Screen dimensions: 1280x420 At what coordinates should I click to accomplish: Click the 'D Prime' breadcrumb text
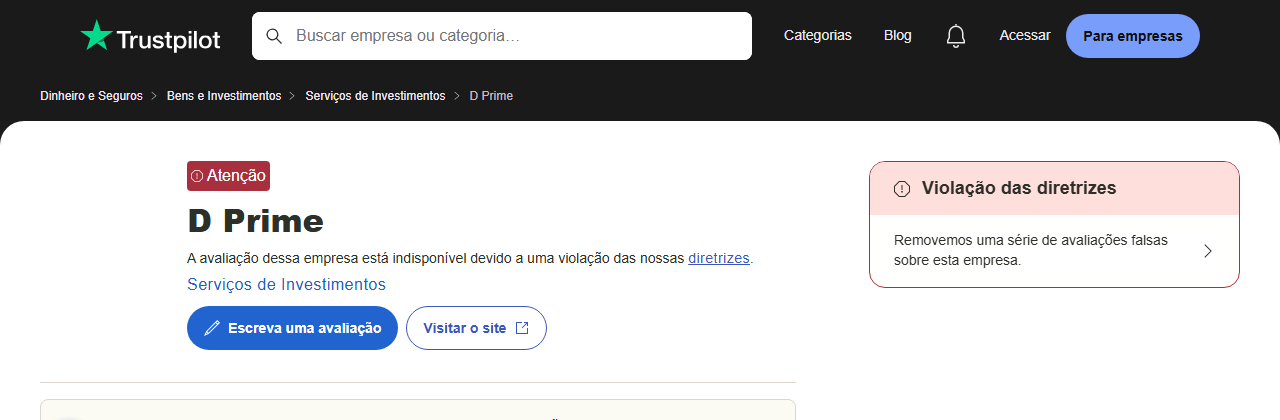pos(491,95)
